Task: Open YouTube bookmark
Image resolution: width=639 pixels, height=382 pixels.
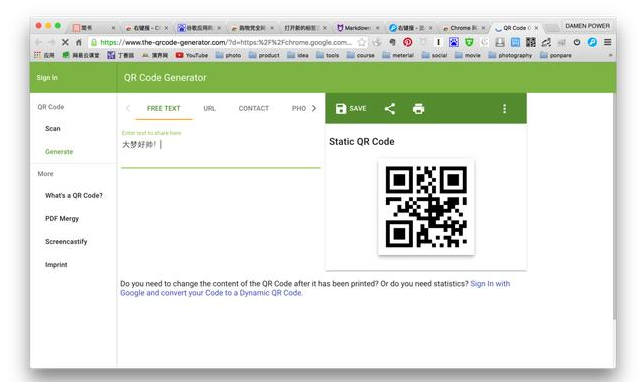Action: pos(192,55)
